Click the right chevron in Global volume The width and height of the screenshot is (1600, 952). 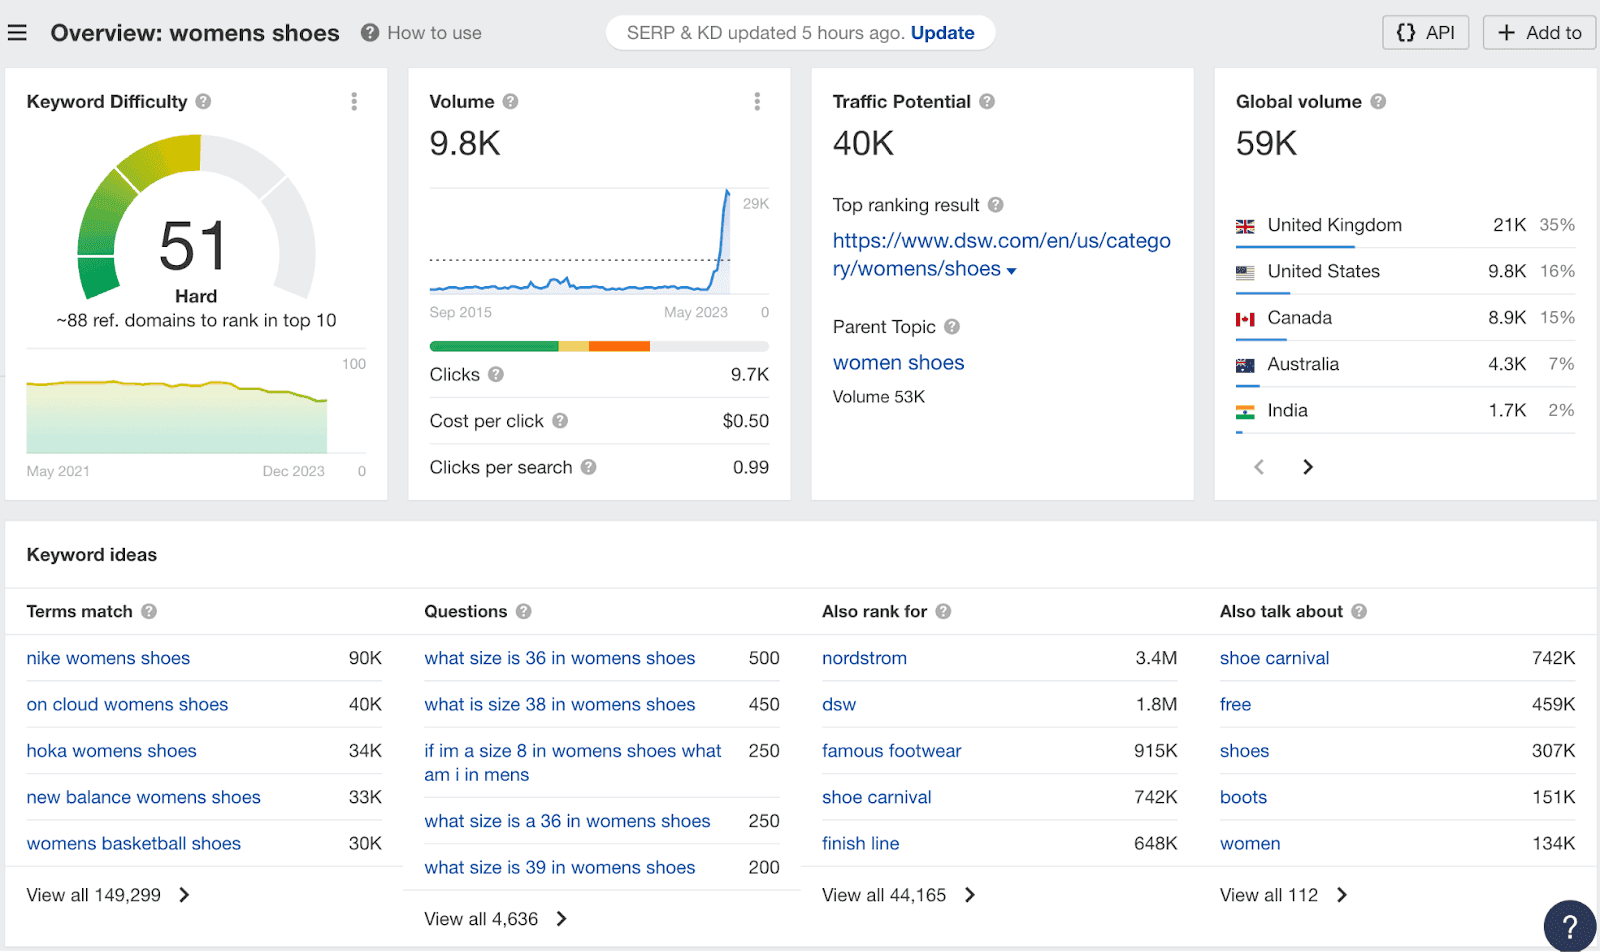[x=1308, y=466]
